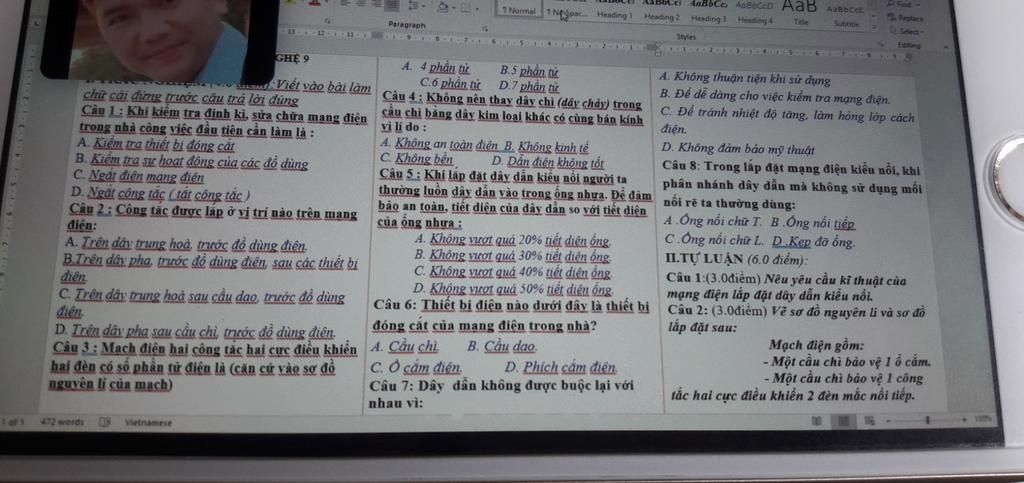Click the text 'C. Ổ cắm điện.'
Viewport: 1024px width, 483px height.
click(417, 366)
